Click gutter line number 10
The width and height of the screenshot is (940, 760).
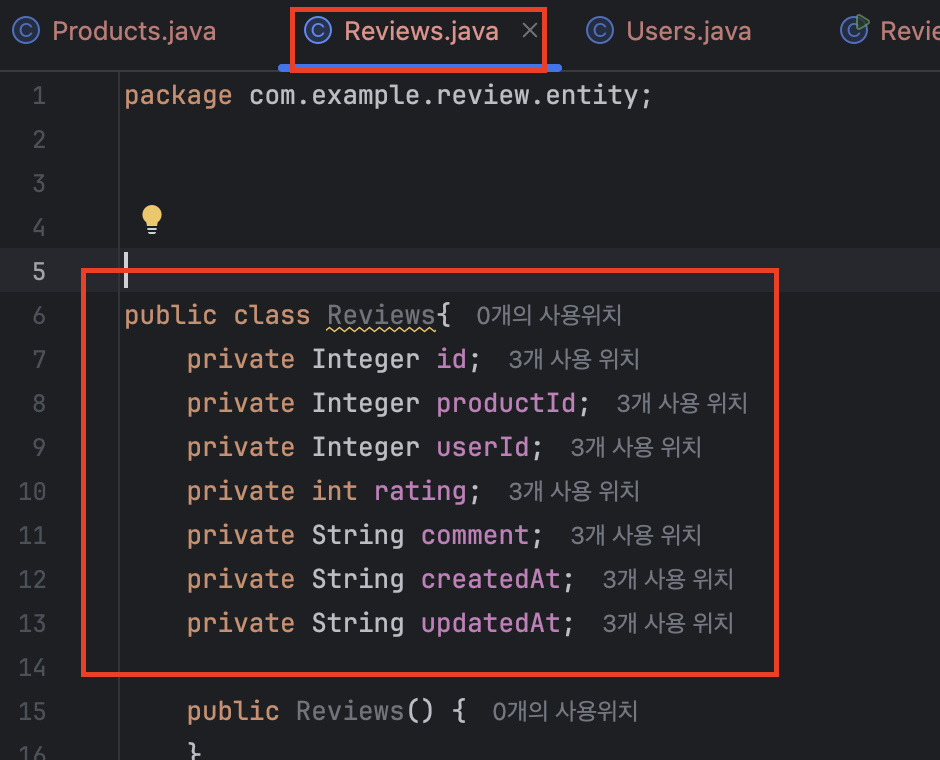(x=32, y=491)
